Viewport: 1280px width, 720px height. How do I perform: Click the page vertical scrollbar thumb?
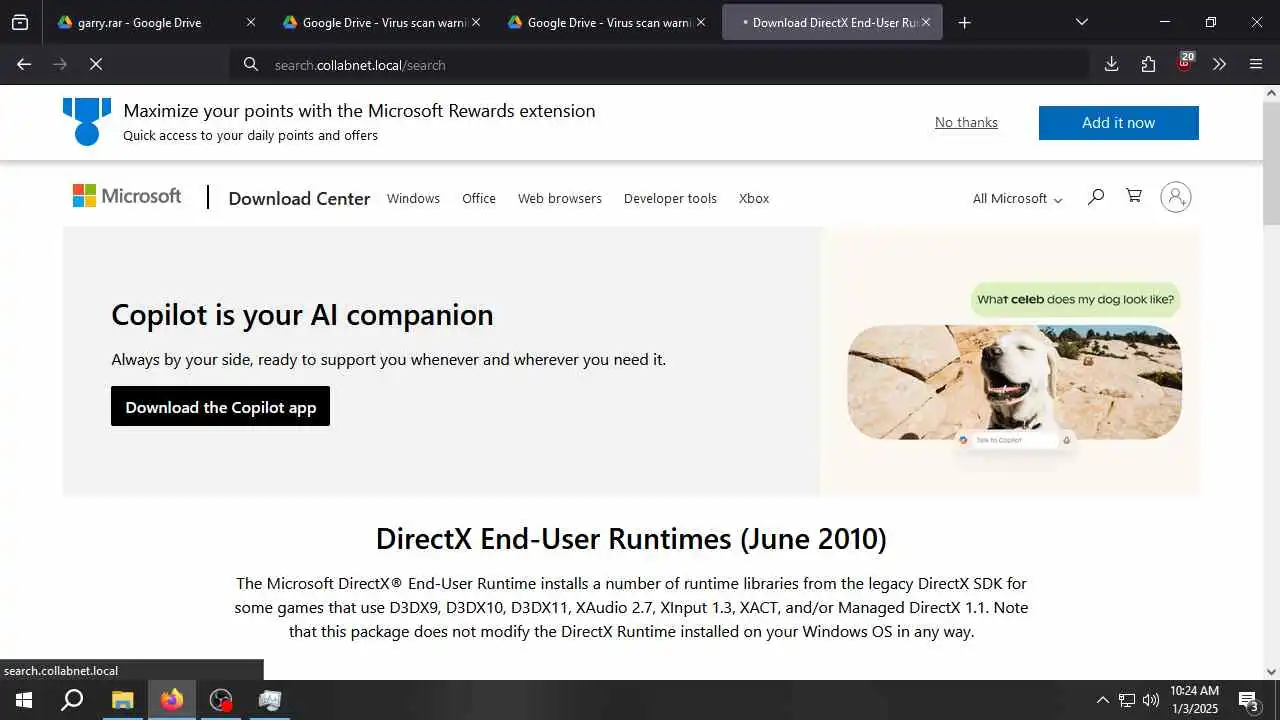[1271, 162]
